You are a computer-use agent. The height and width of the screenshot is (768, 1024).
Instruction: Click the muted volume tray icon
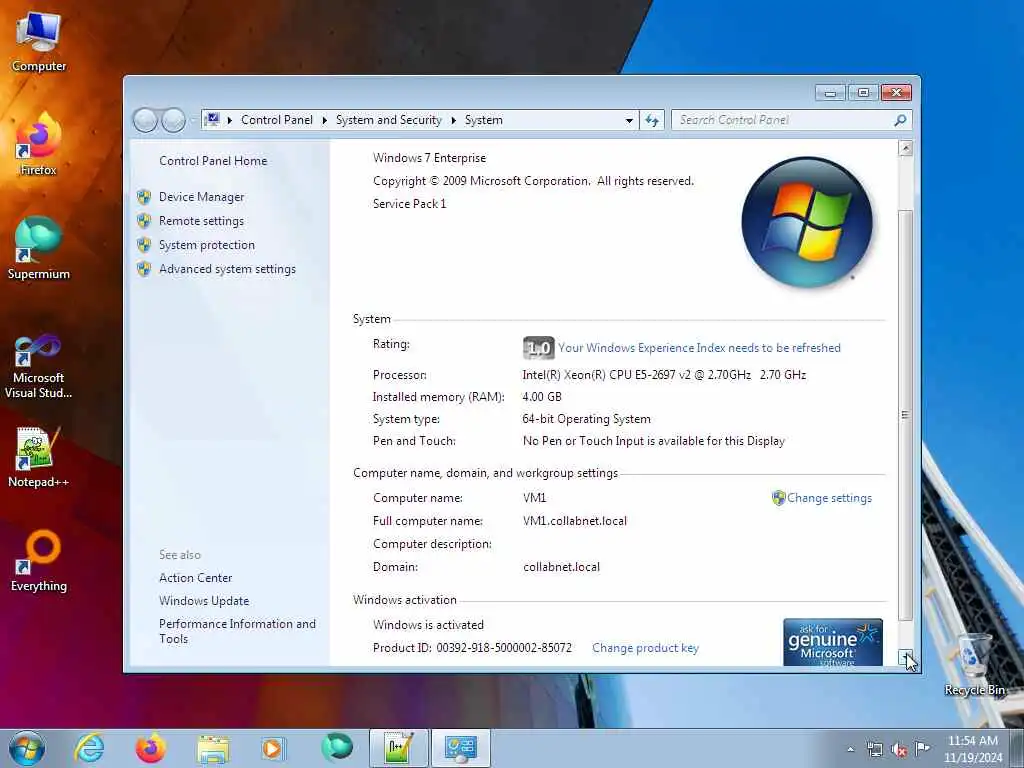tap(899, 750)
